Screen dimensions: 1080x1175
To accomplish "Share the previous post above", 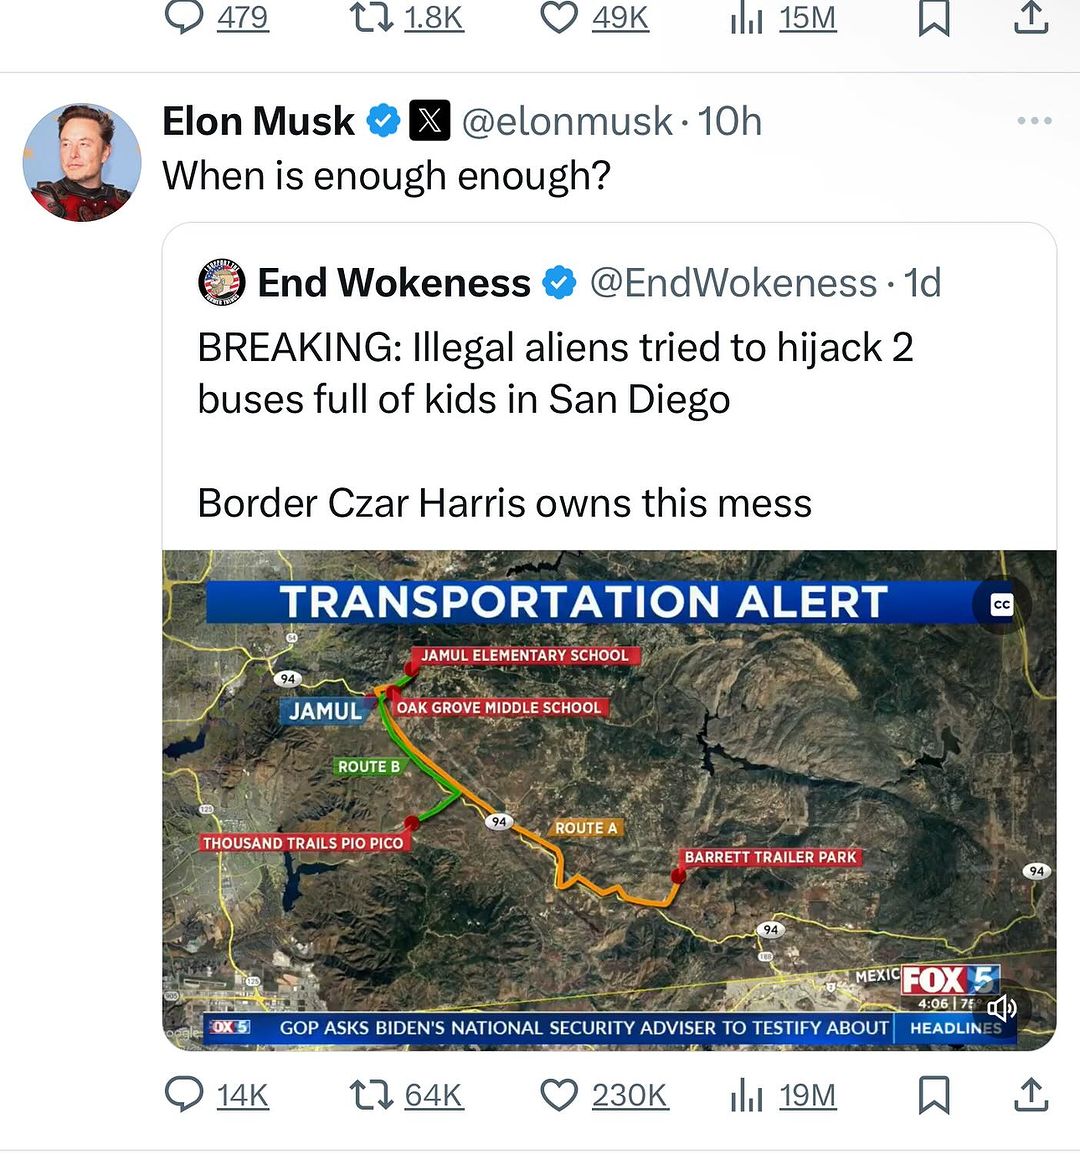I will pos(1031,18).
